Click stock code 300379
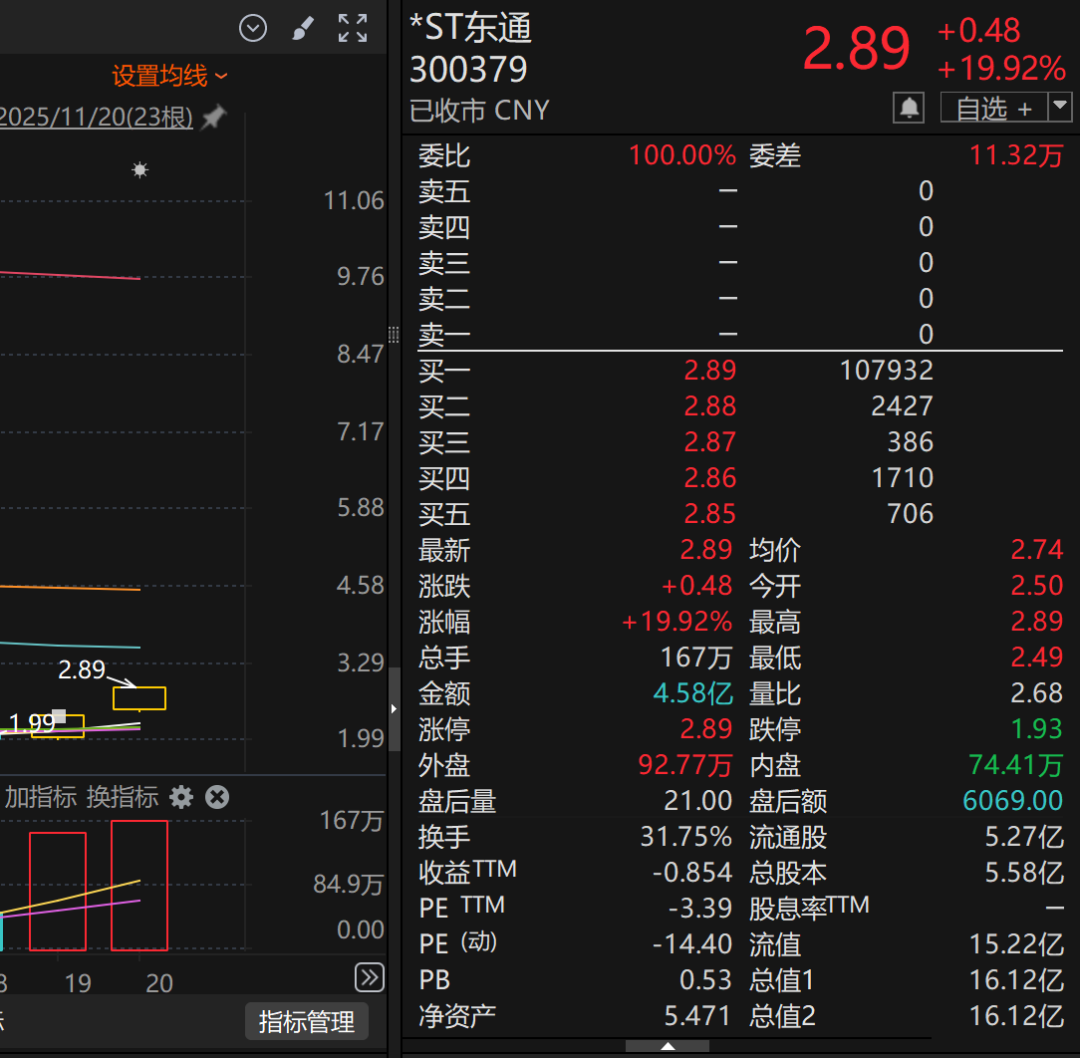The width and height of the screenshot is (1080, 1058). click(x=468, y=70)
